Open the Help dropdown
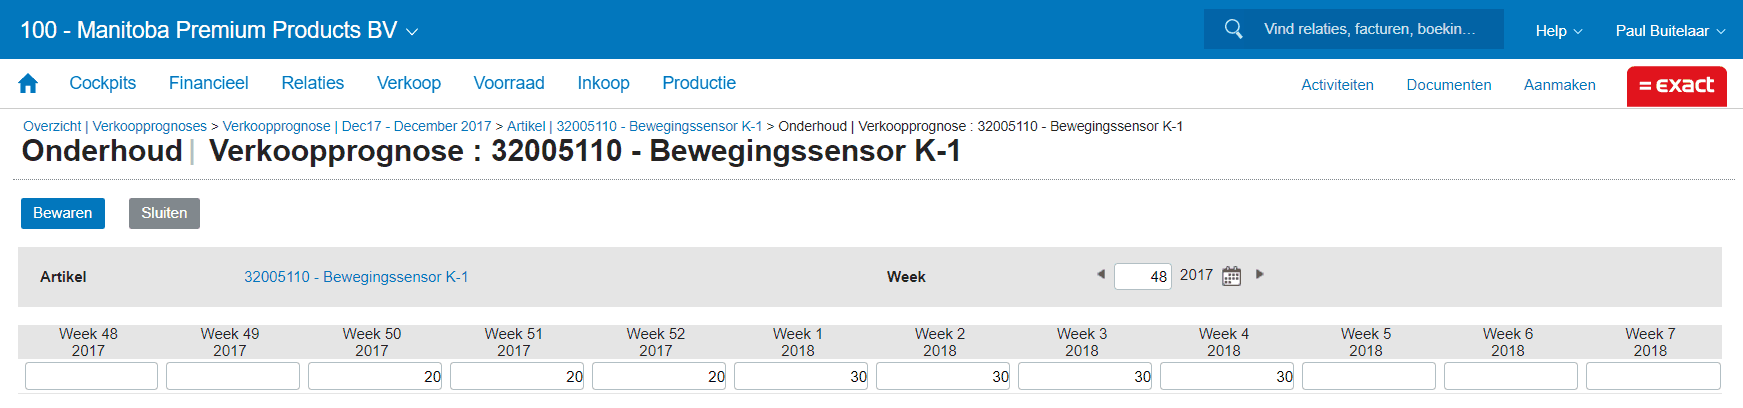Screen dimensions: 1743x408 click(1559, 31)
